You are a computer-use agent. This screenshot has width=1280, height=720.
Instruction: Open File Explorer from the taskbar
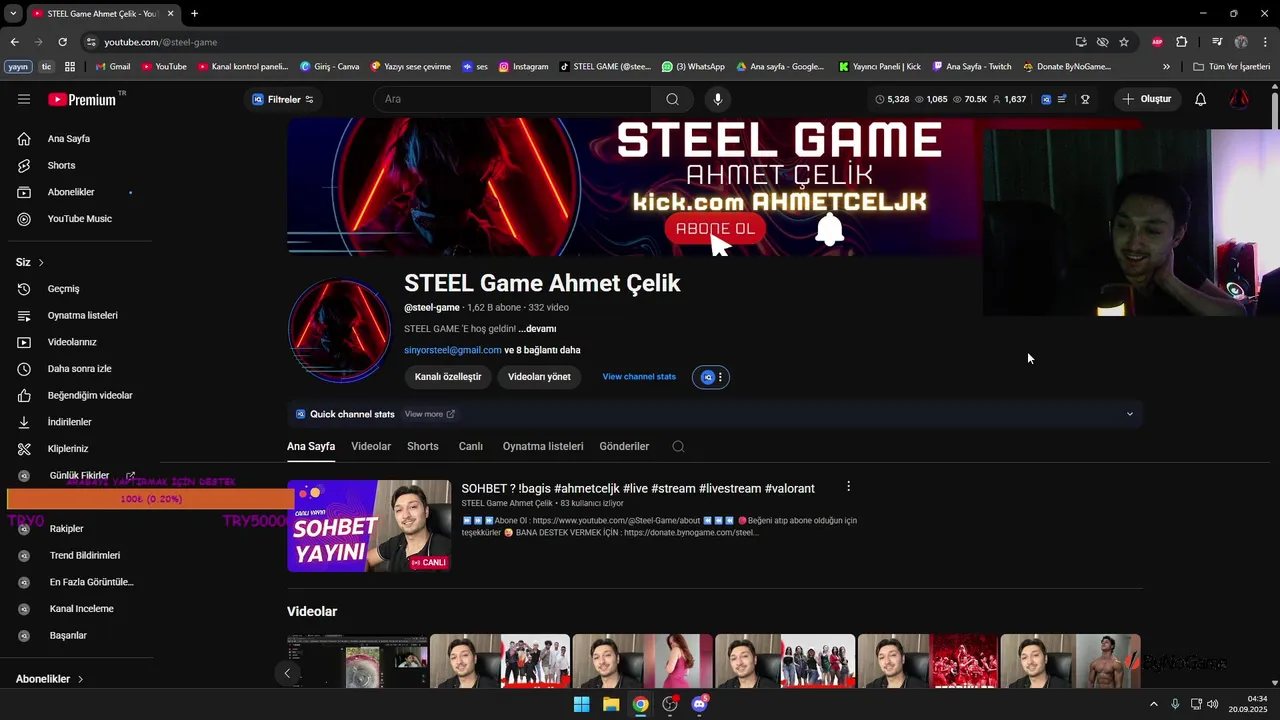point(611,704)
